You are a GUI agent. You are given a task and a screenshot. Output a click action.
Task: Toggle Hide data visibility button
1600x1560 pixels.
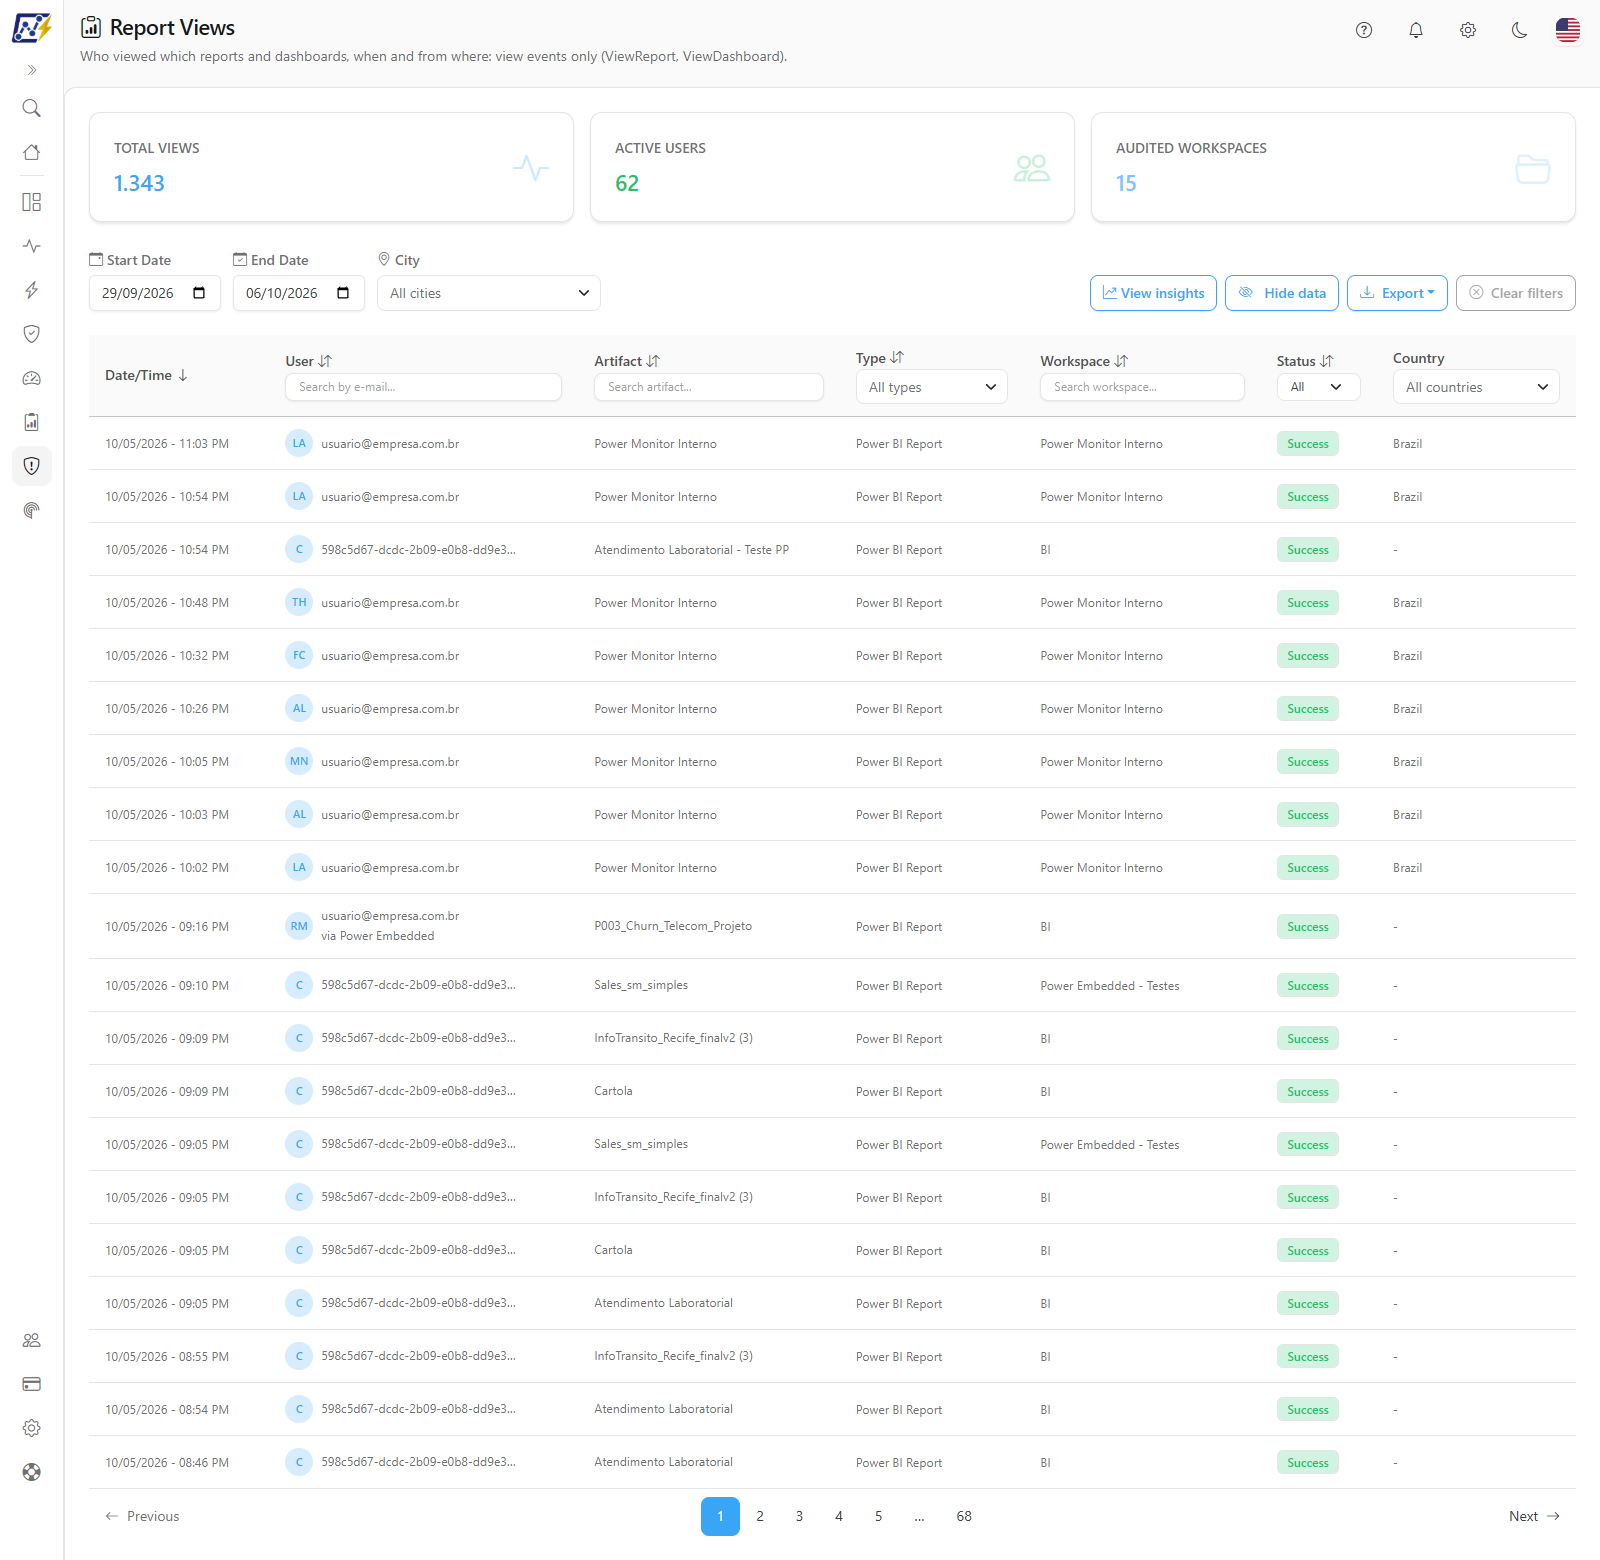point(1283,293)
